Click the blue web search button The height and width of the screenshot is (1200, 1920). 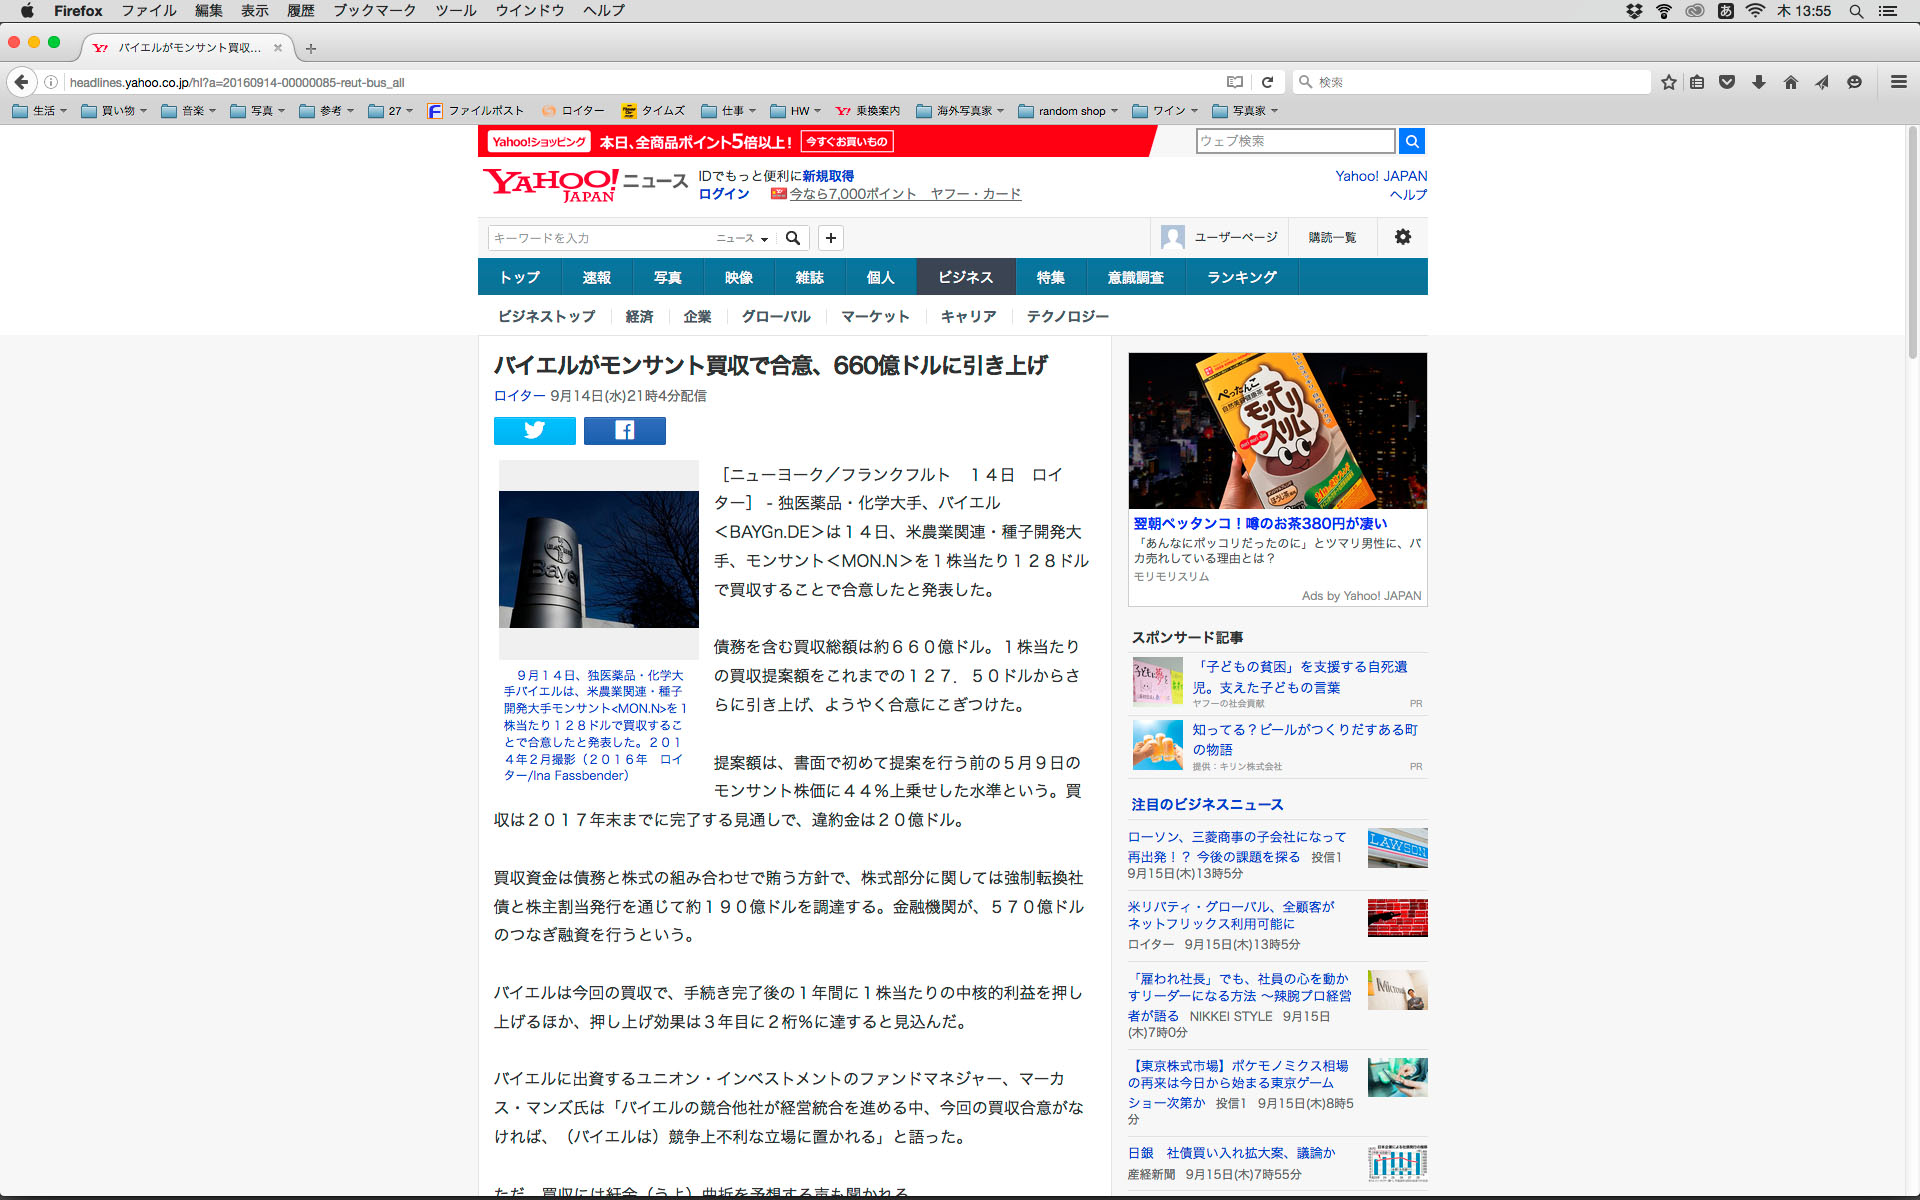(1411, 141)
